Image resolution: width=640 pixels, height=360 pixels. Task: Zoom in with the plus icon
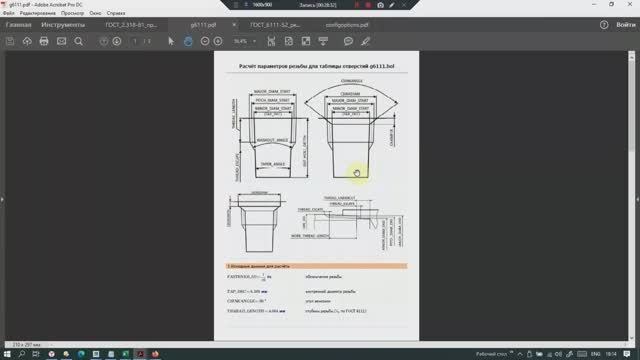(218, 41)
